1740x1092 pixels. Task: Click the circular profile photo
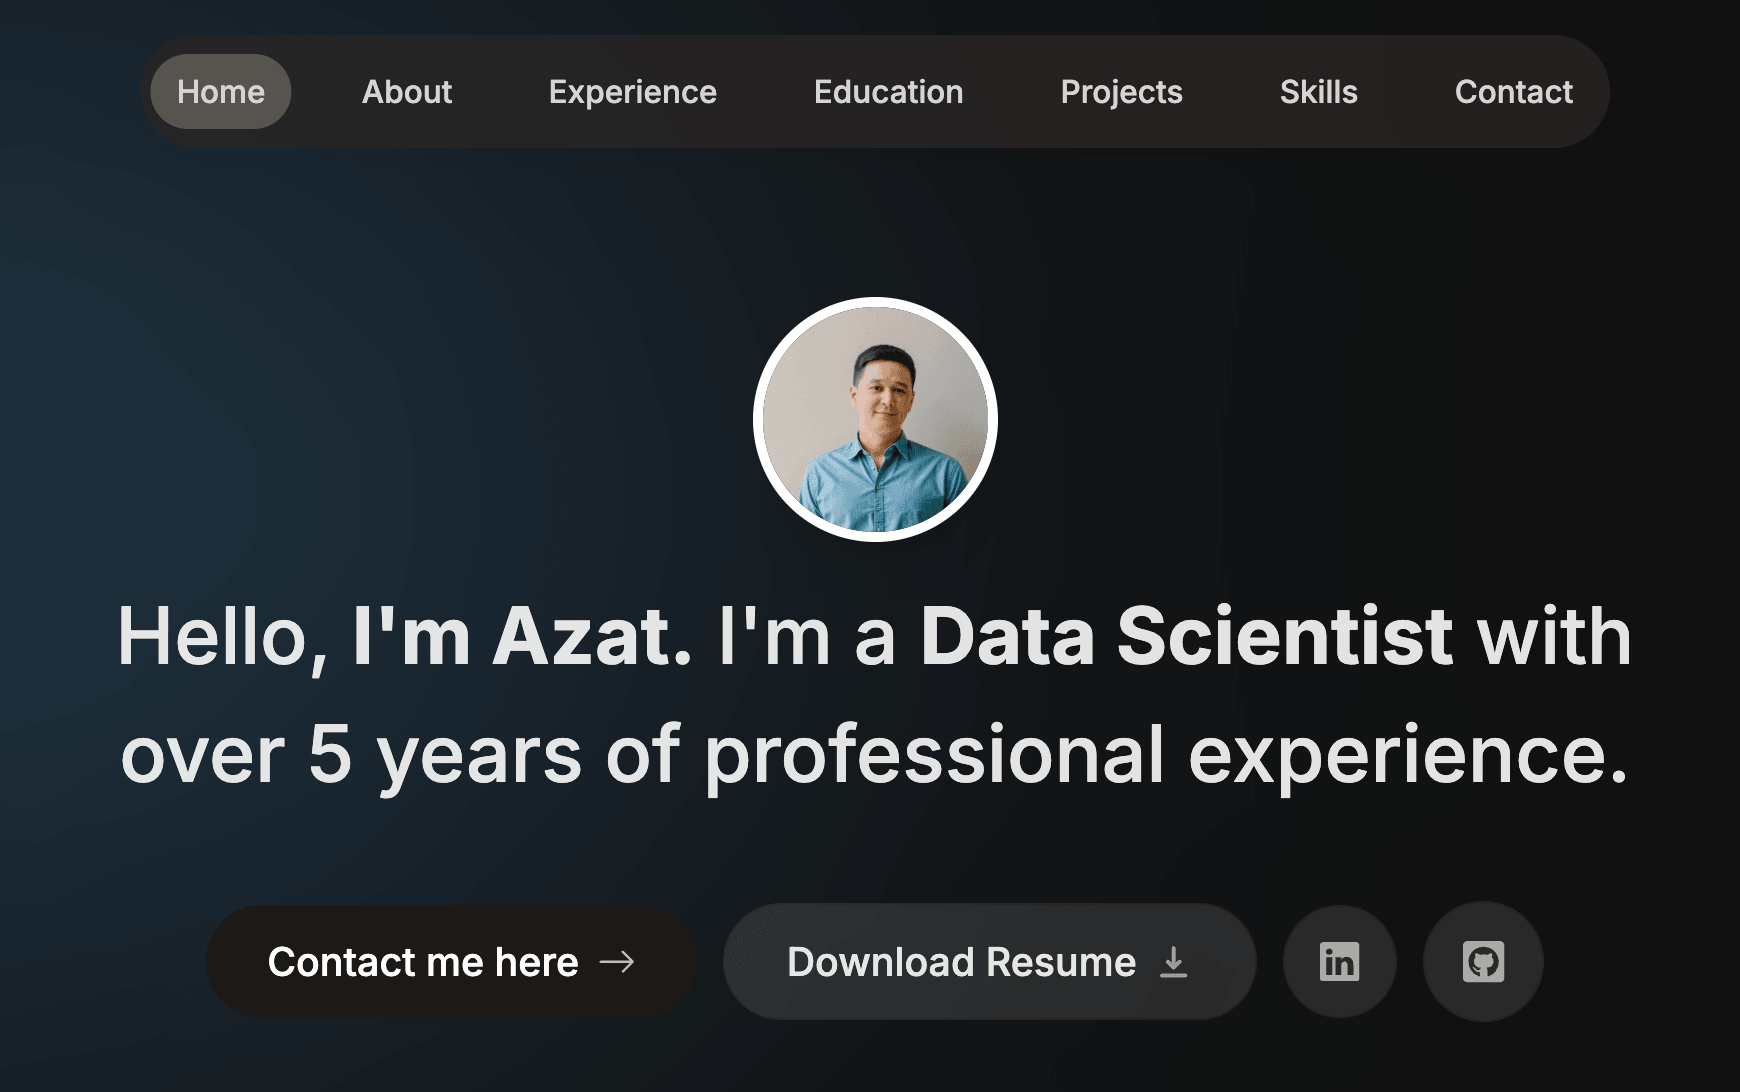[x=875, y=419]
